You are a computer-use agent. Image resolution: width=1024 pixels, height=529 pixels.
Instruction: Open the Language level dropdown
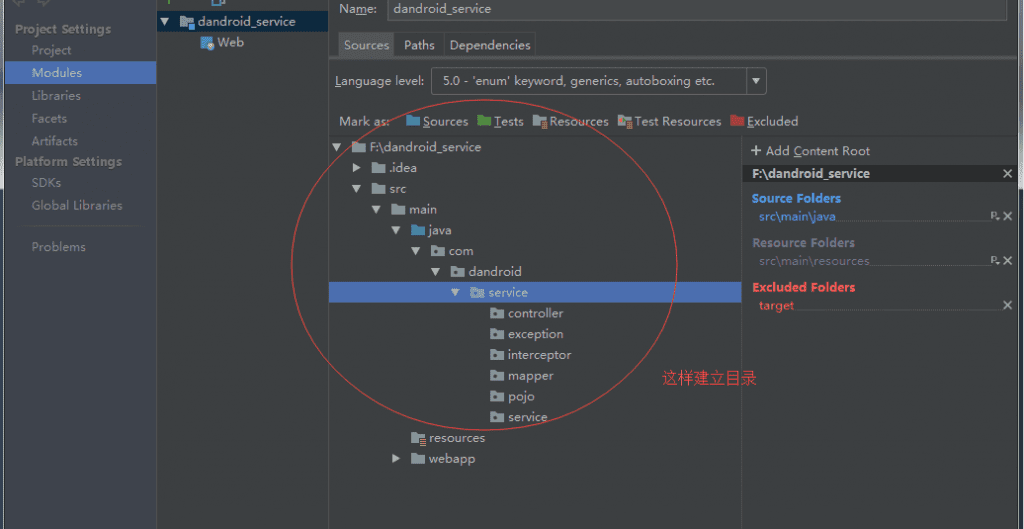756,81
